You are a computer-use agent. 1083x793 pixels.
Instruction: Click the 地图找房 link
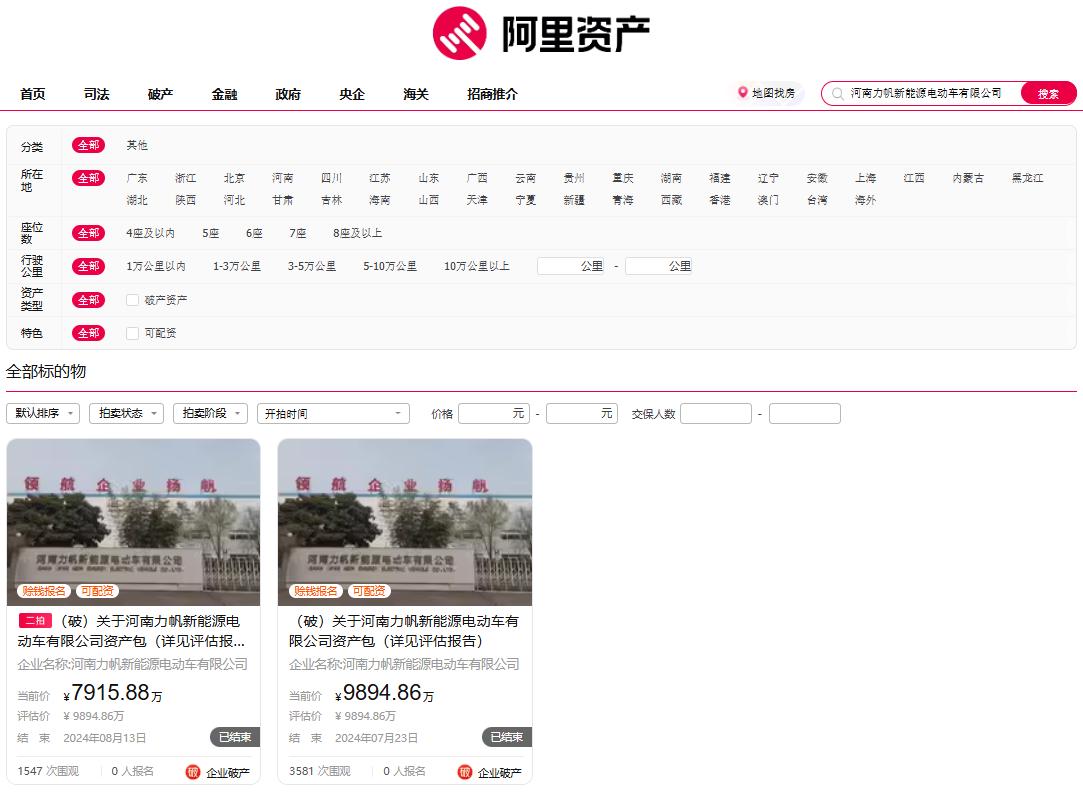[x=774, y=93]
